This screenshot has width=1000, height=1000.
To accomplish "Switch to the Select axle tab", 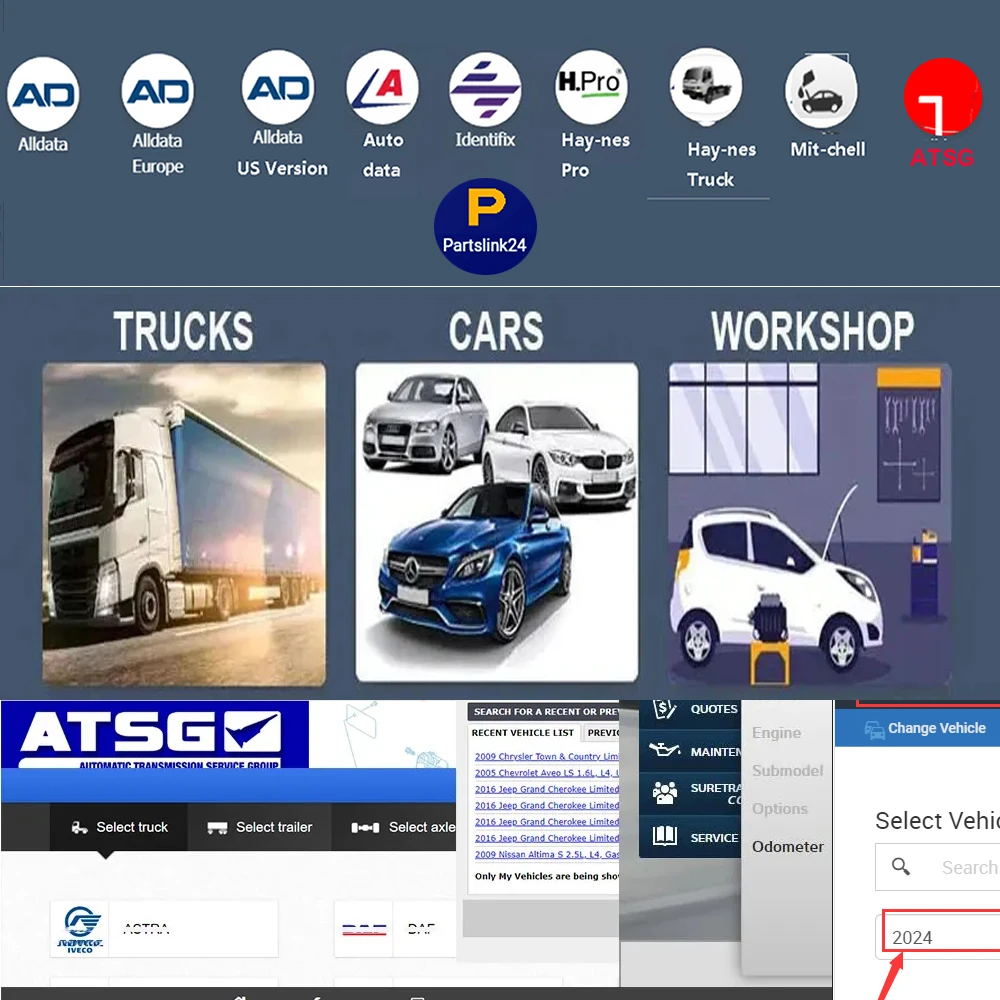I will pyautogui.click(x=395, y=827).
